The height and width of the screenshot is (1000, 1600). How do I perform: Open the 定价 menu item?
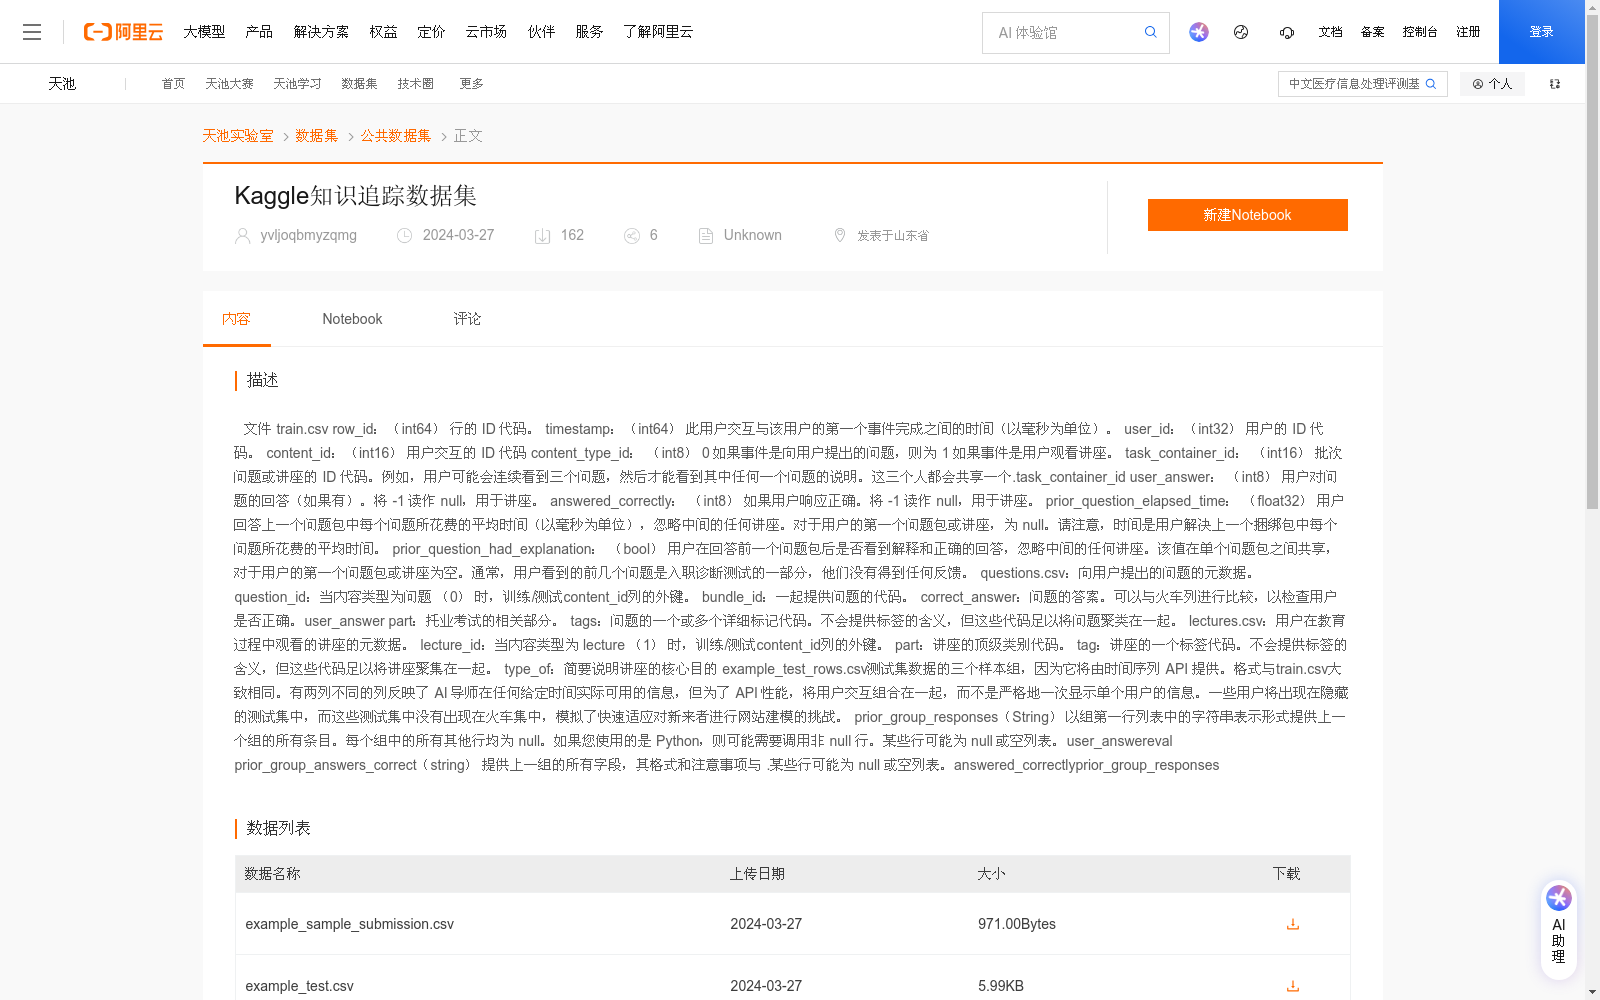[431, 32]
